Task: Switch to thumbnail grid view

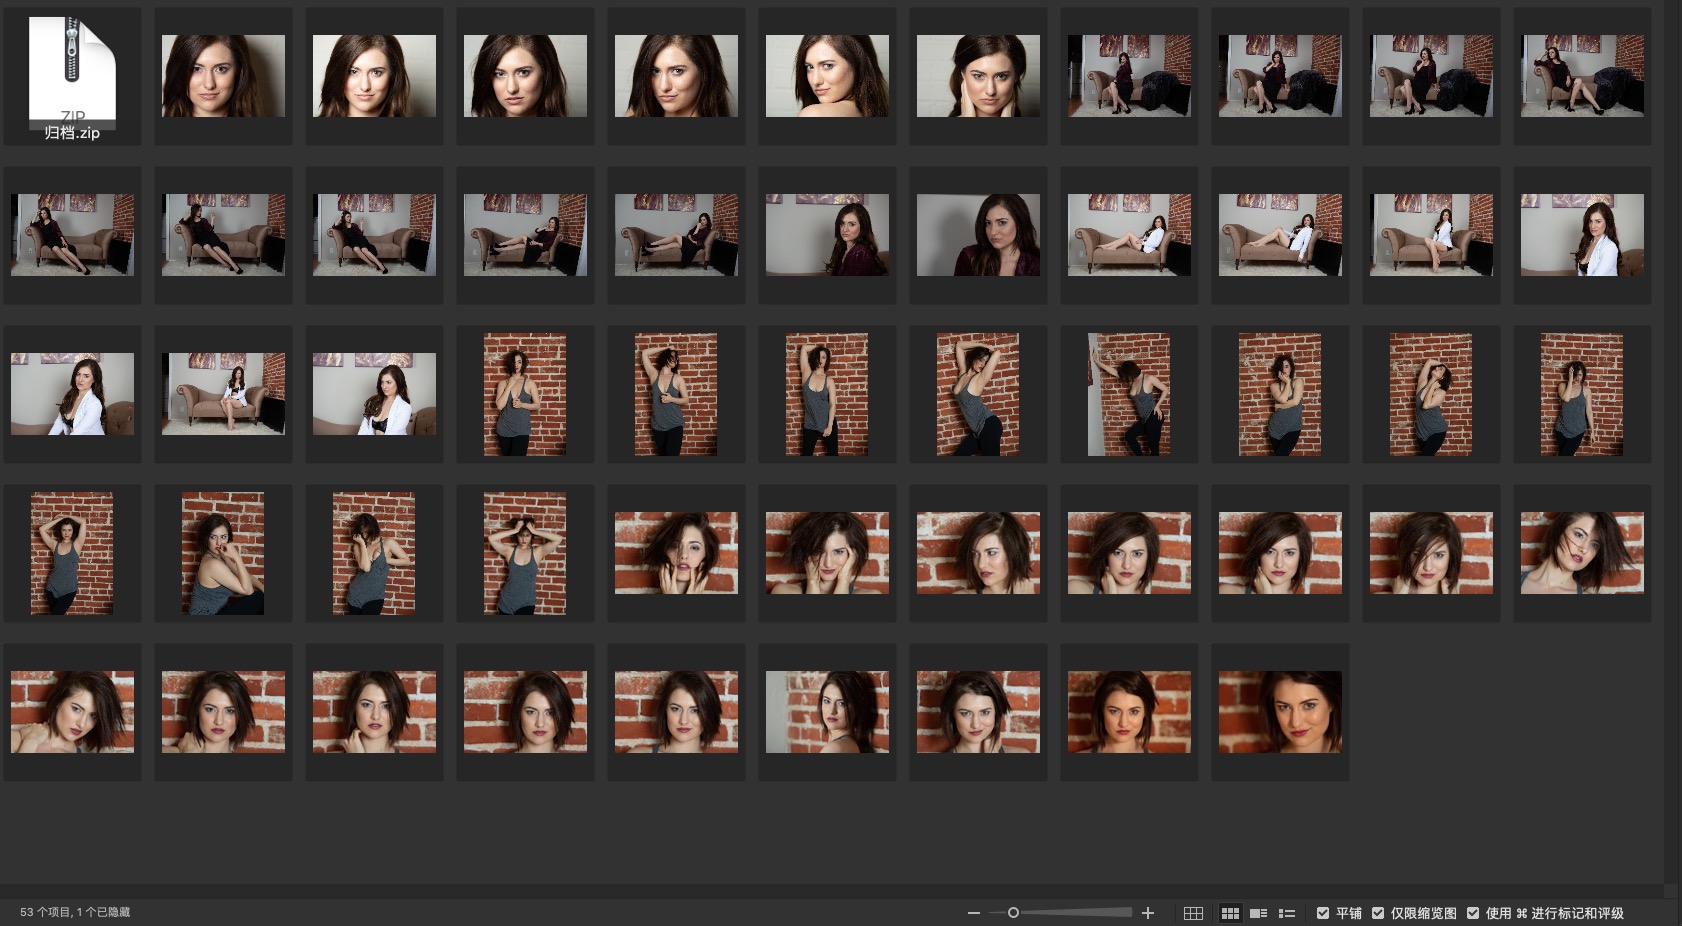Action: point(1230,913)
